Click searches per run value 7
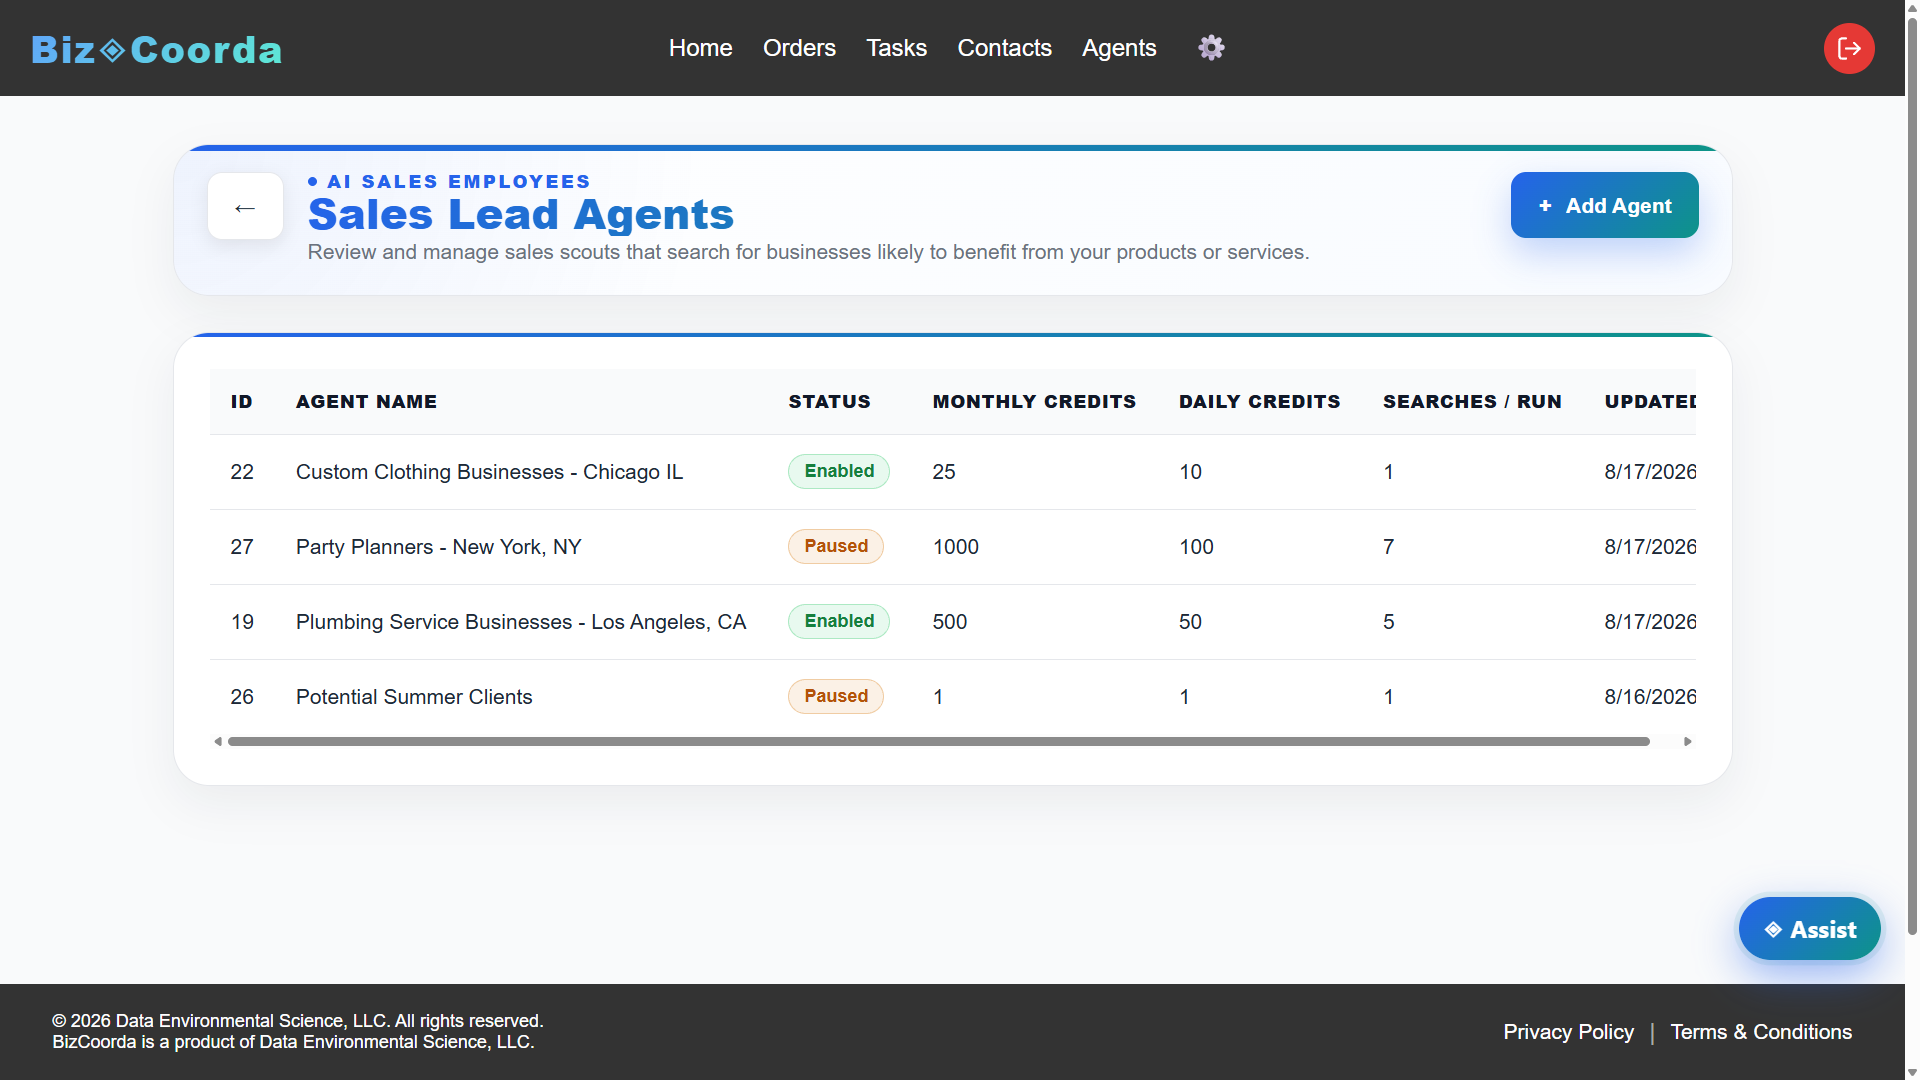Viewport: 1920px width, 1080px height. coord(1388,547)
